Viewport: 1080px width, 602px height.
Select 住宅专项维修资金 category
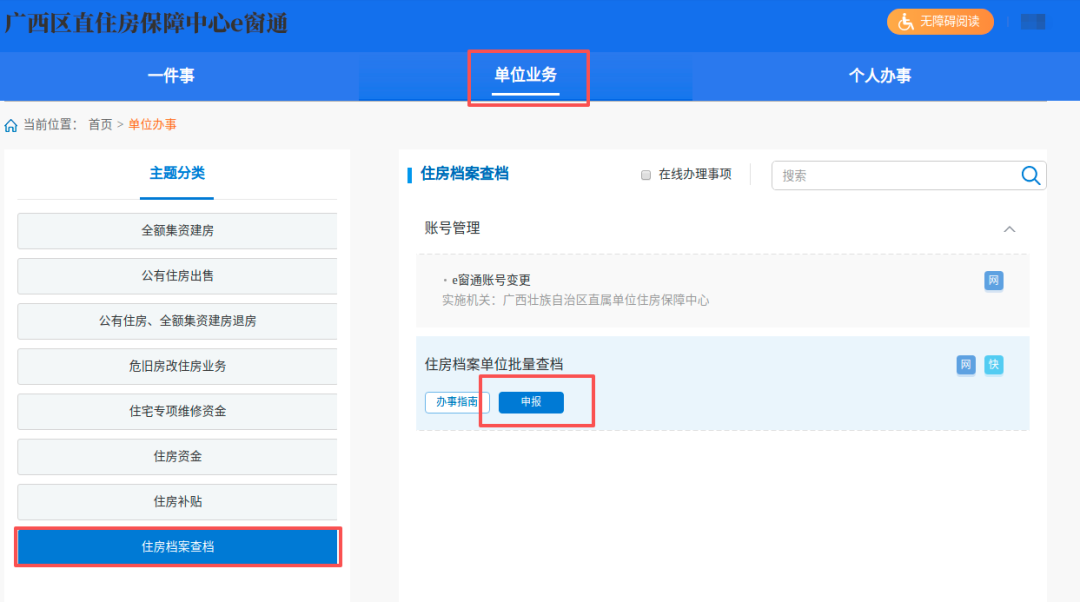tap(177, 411)
